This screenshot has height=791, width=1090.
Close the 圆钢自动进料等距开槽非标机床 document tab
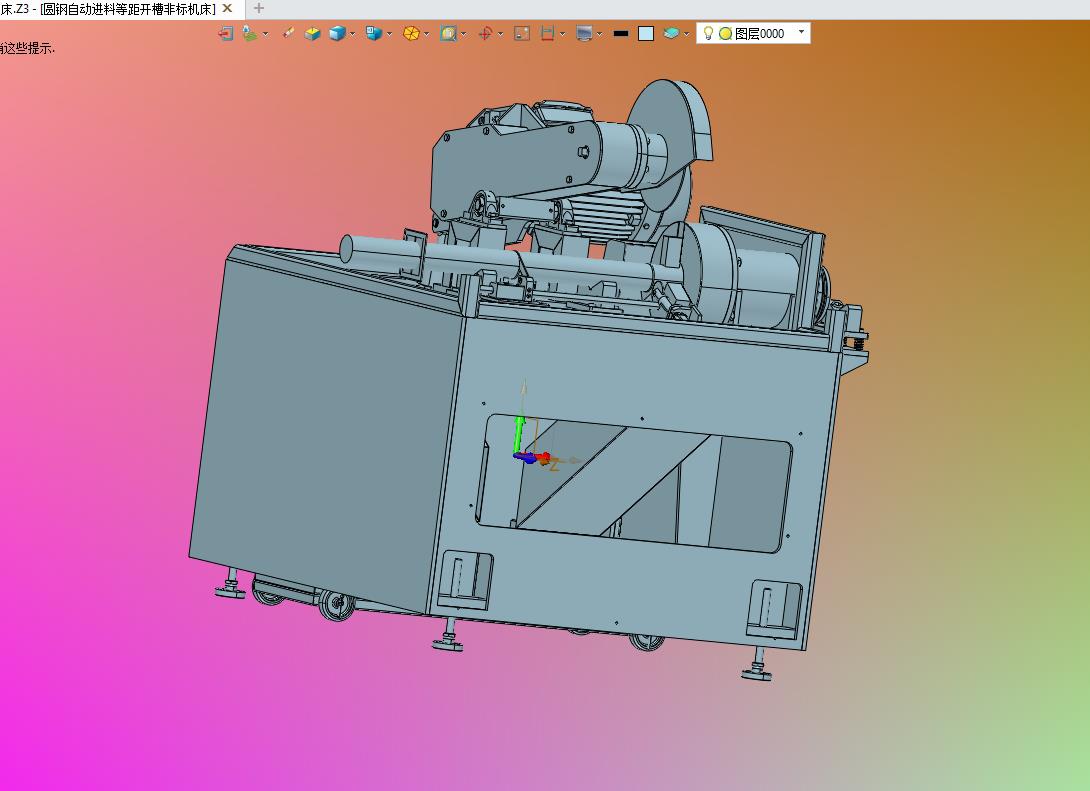click(x=227, y=8)
